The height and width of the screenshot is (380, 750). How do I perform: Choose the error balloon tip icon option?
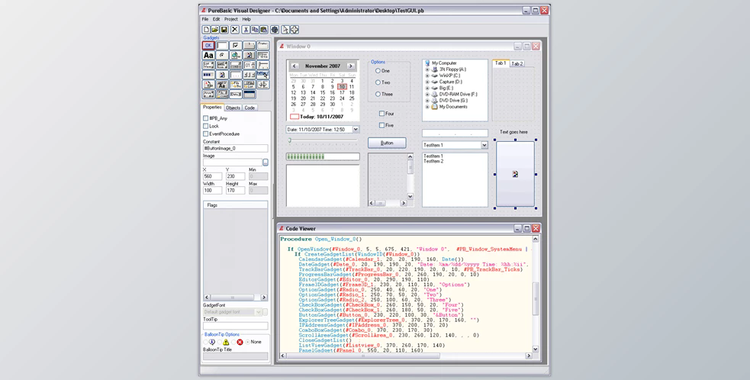240,342
